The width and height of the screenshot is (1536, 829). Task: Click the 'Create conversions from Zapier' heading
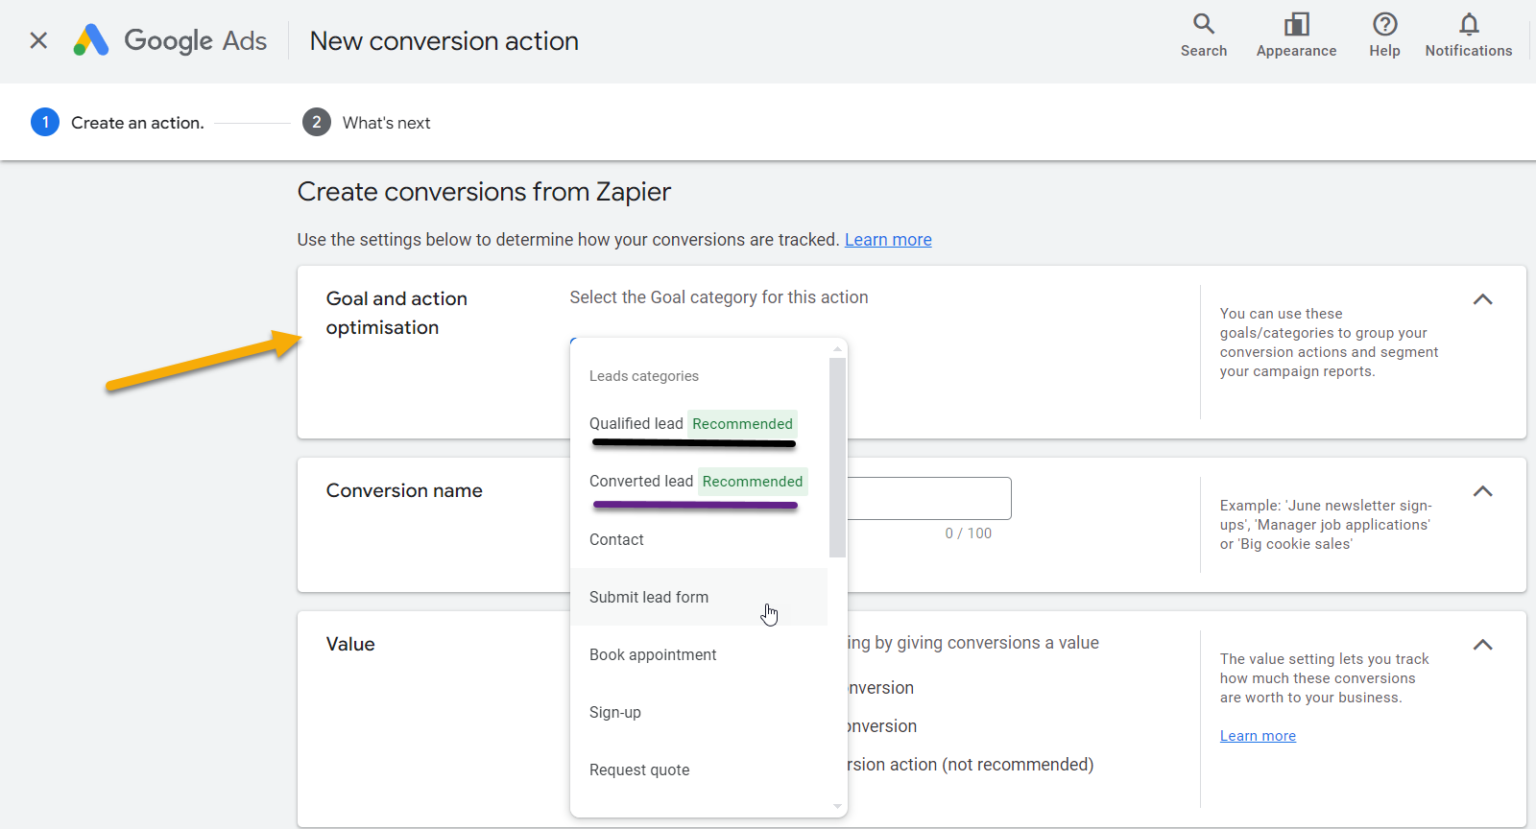(484, 192)
